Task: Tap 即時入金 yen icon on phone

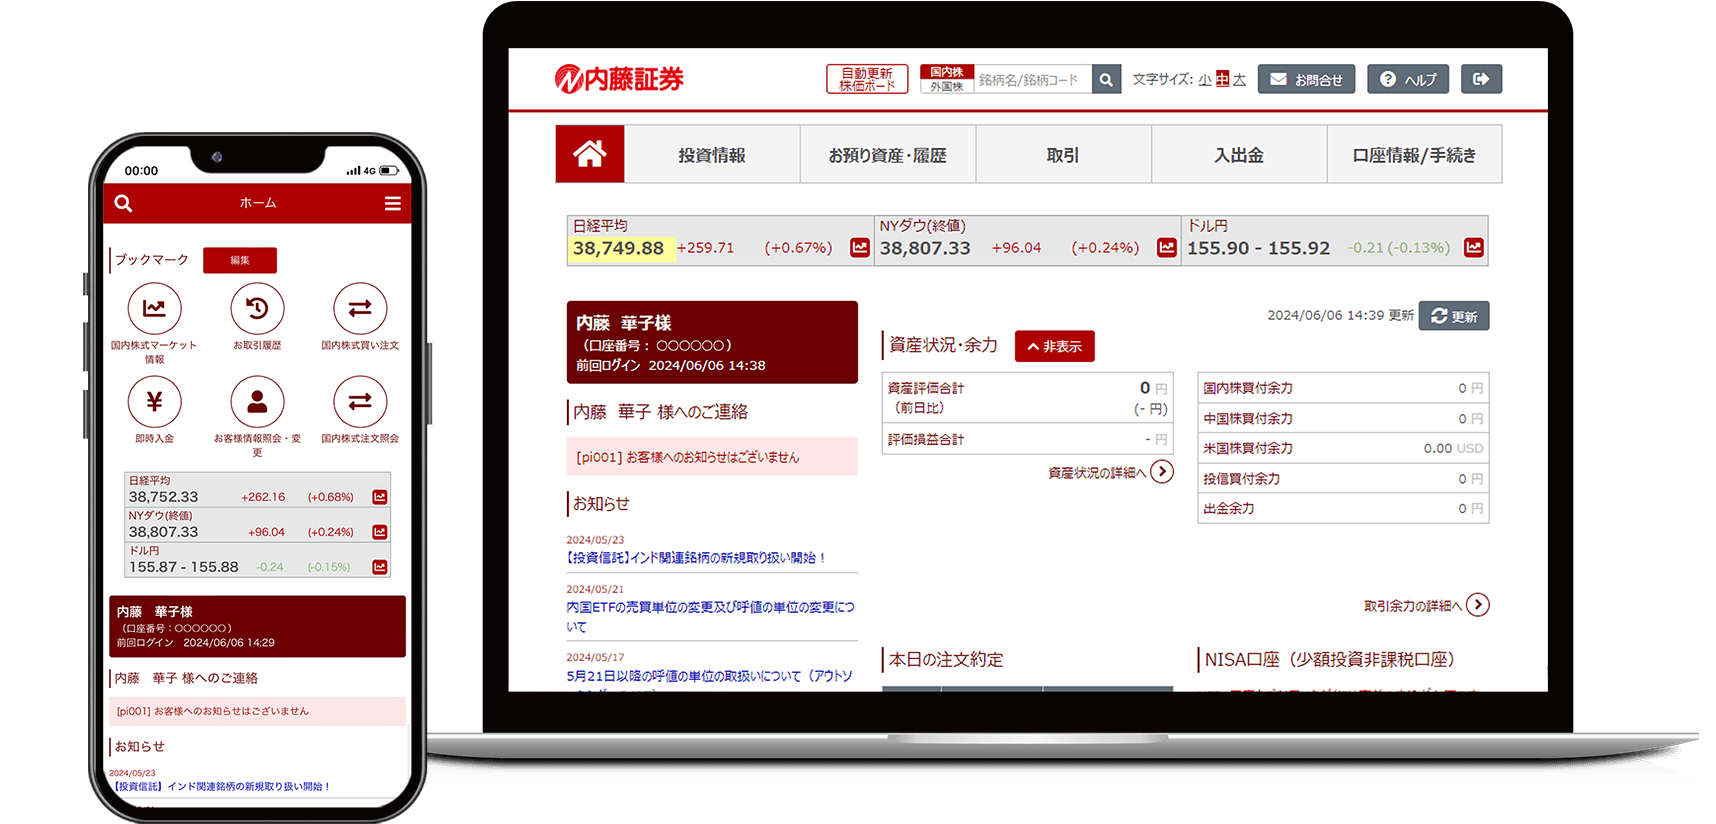Action: [x=154, y=402]
